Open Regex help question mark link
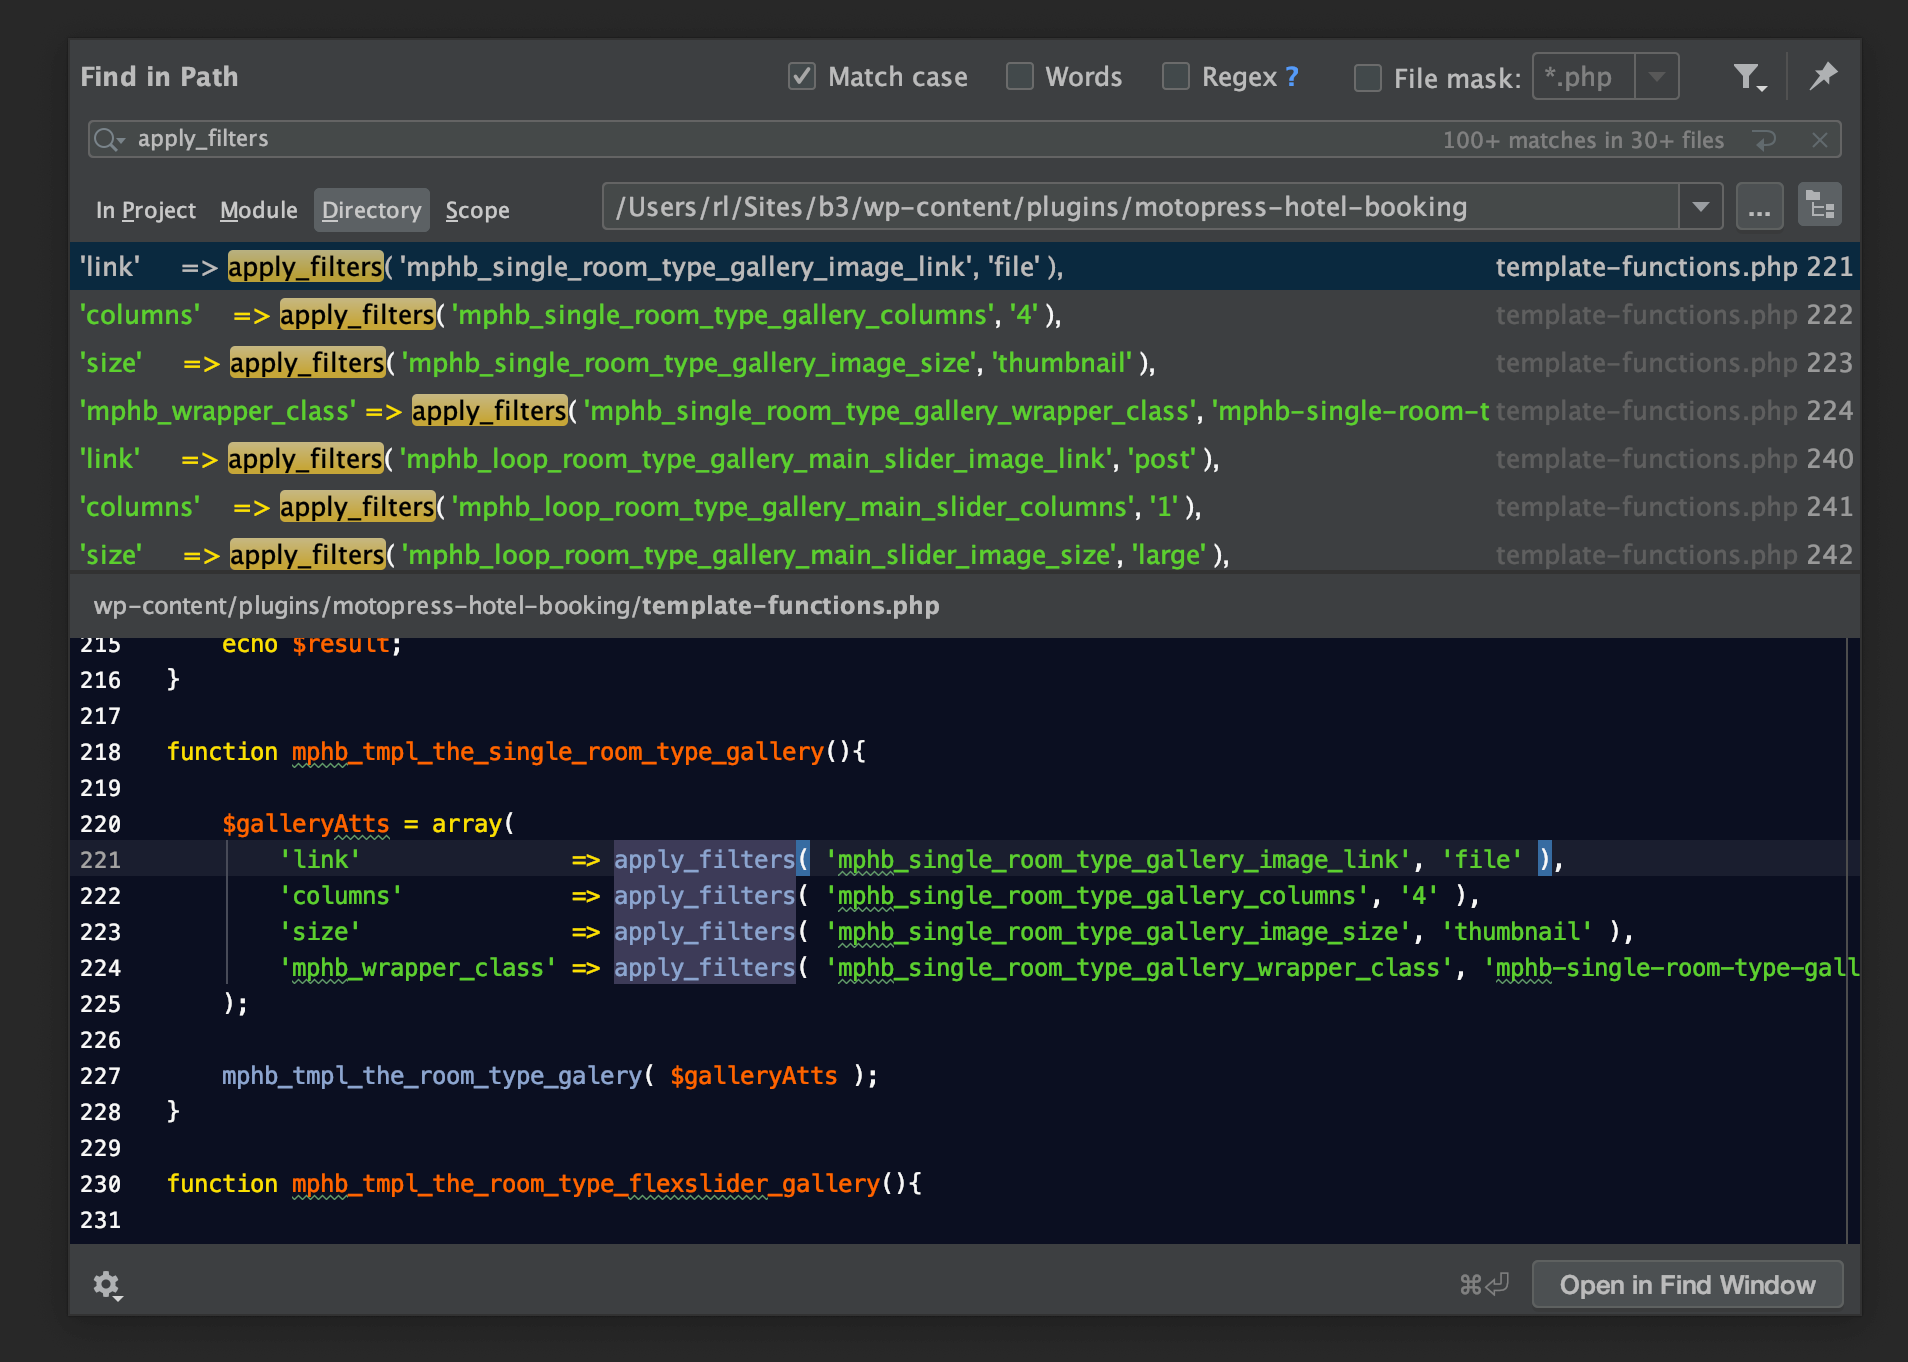Image resolution: width=1908 pixels, height=1362 pixels. tap(1292, 76)
